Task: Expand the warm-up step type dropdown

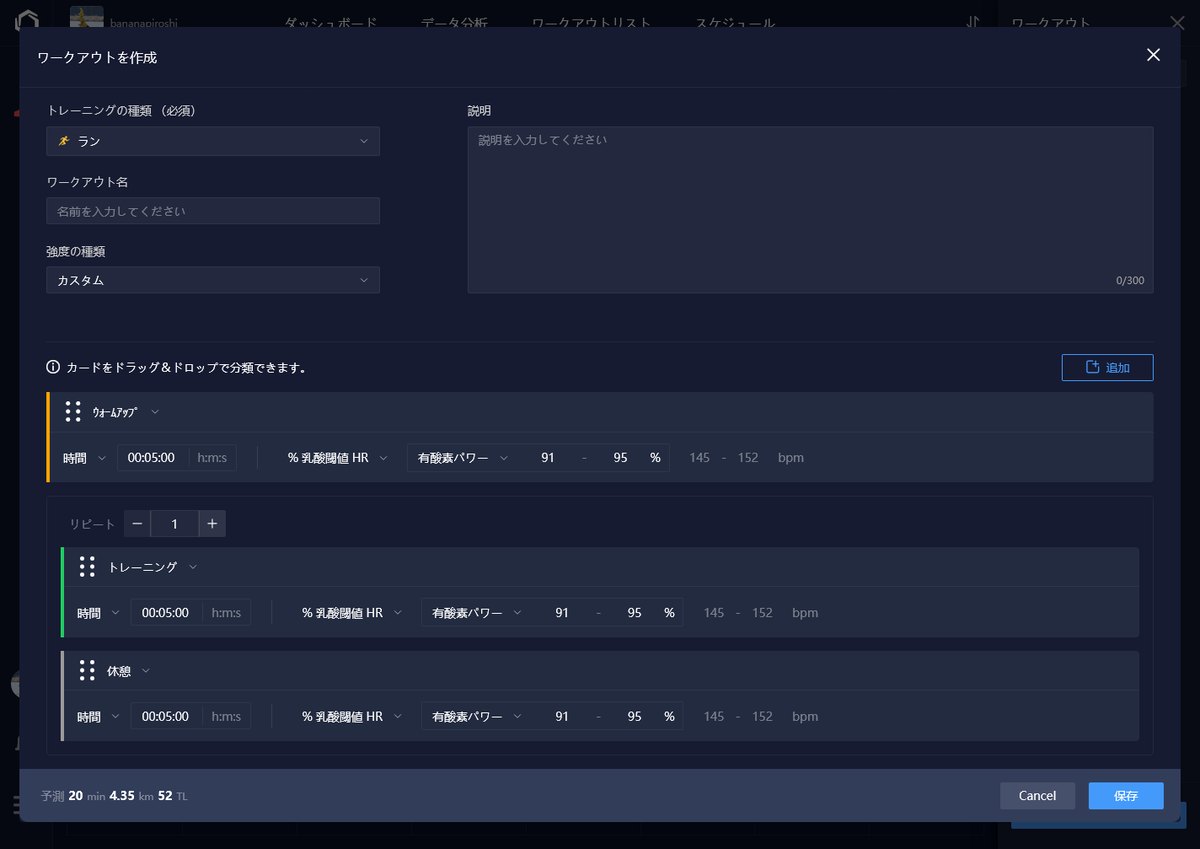Action: pyautogui.click(x=126, y=412)
